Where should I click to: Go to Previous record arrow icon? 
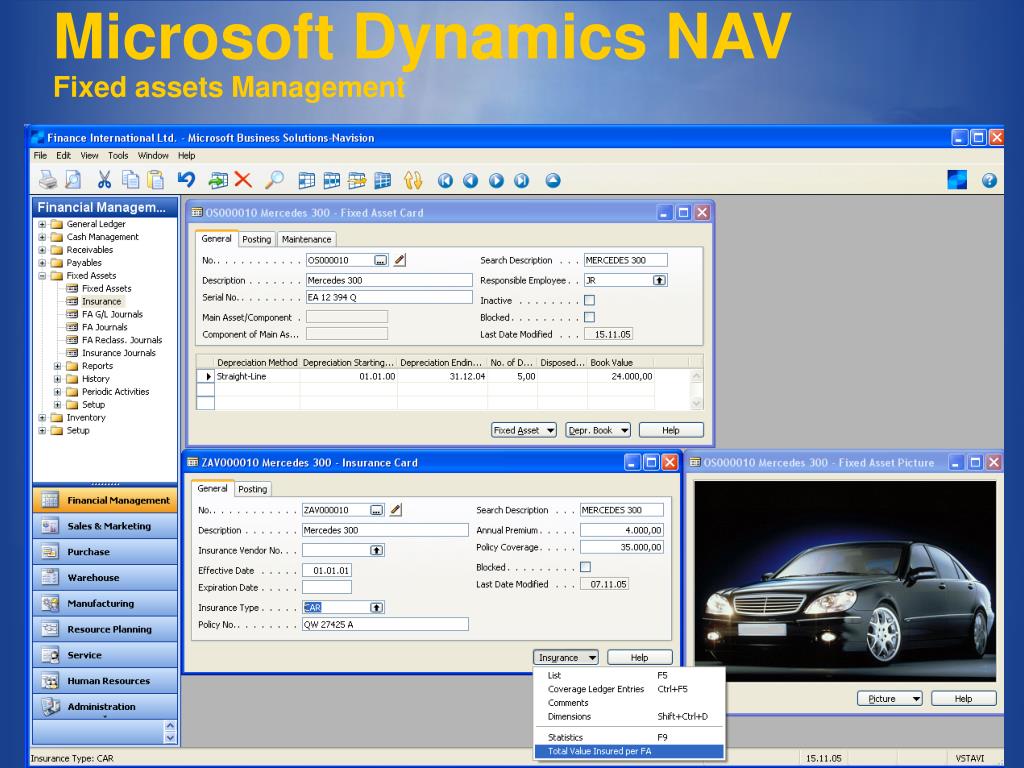tap(471, 180)
